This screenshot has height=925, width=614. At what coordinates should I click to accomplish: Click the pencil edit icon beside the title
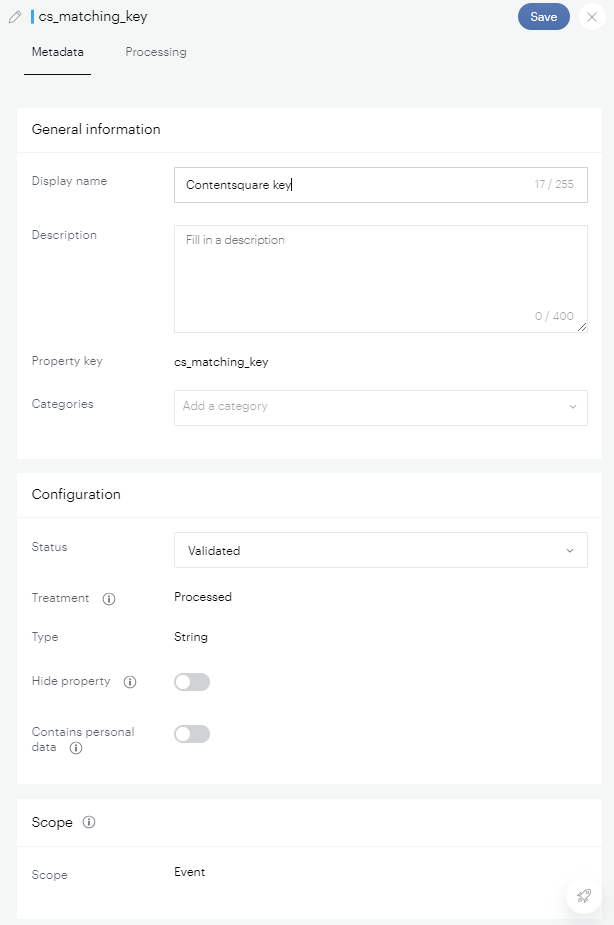tap(15, 17)
